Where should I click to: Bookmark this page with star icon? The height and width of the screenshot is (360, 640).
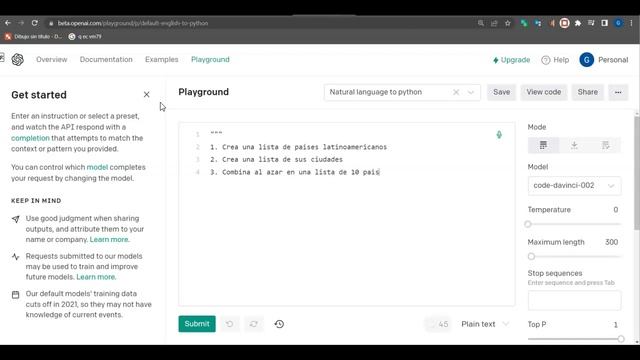point(508,23)
